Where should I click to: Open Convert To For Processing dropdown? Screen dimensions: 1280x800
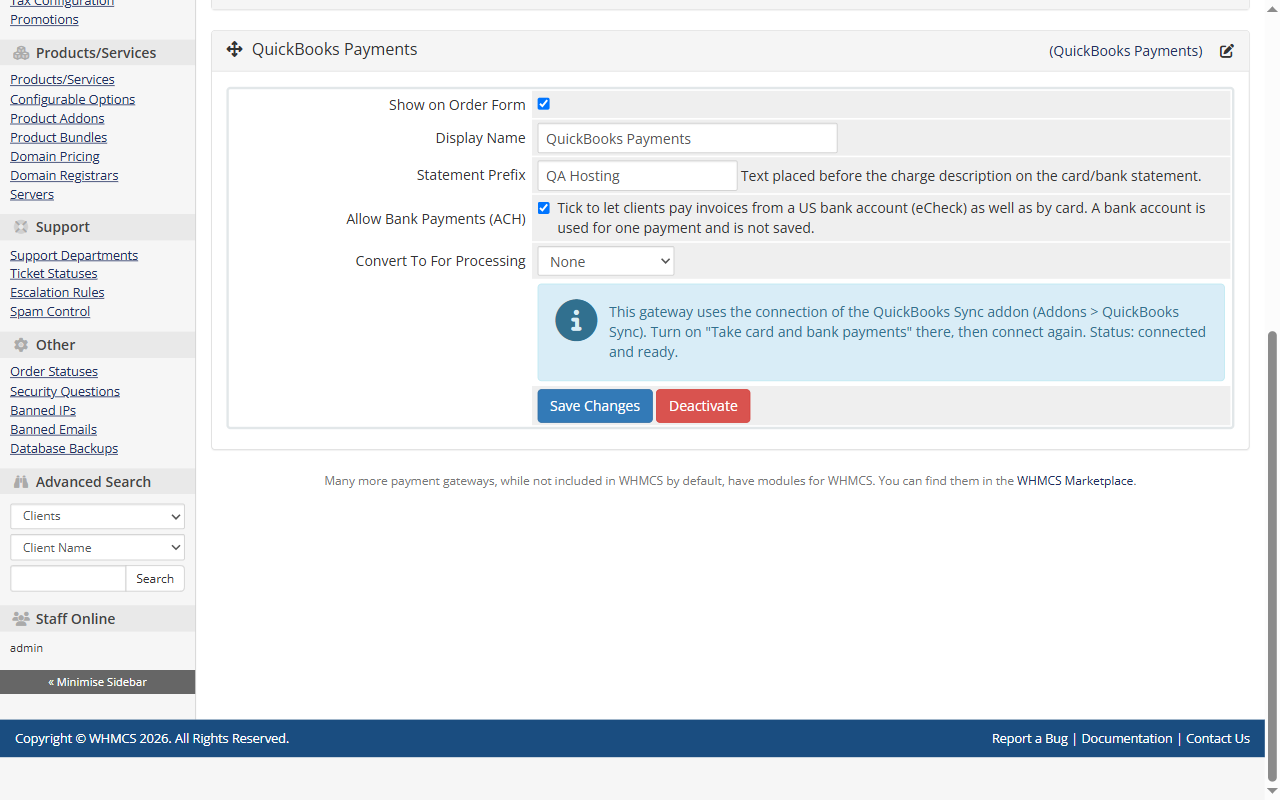[x=606, y=261]
